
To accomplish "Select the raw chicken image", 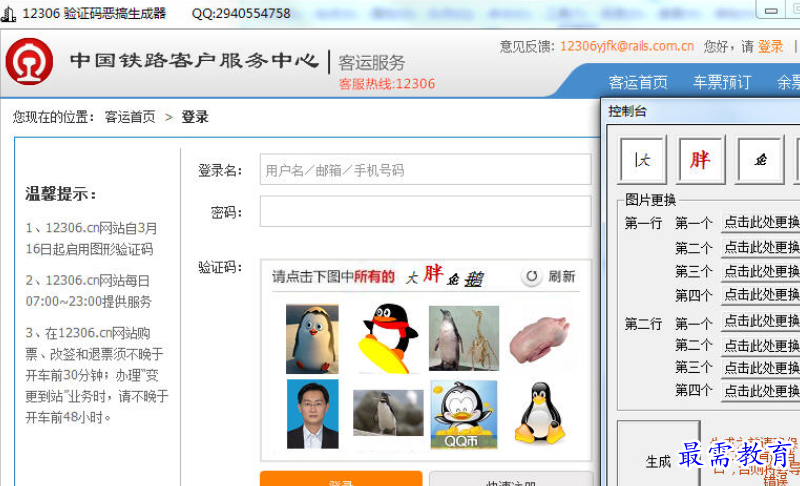I will pyautogui.click(x=539, y=339).
